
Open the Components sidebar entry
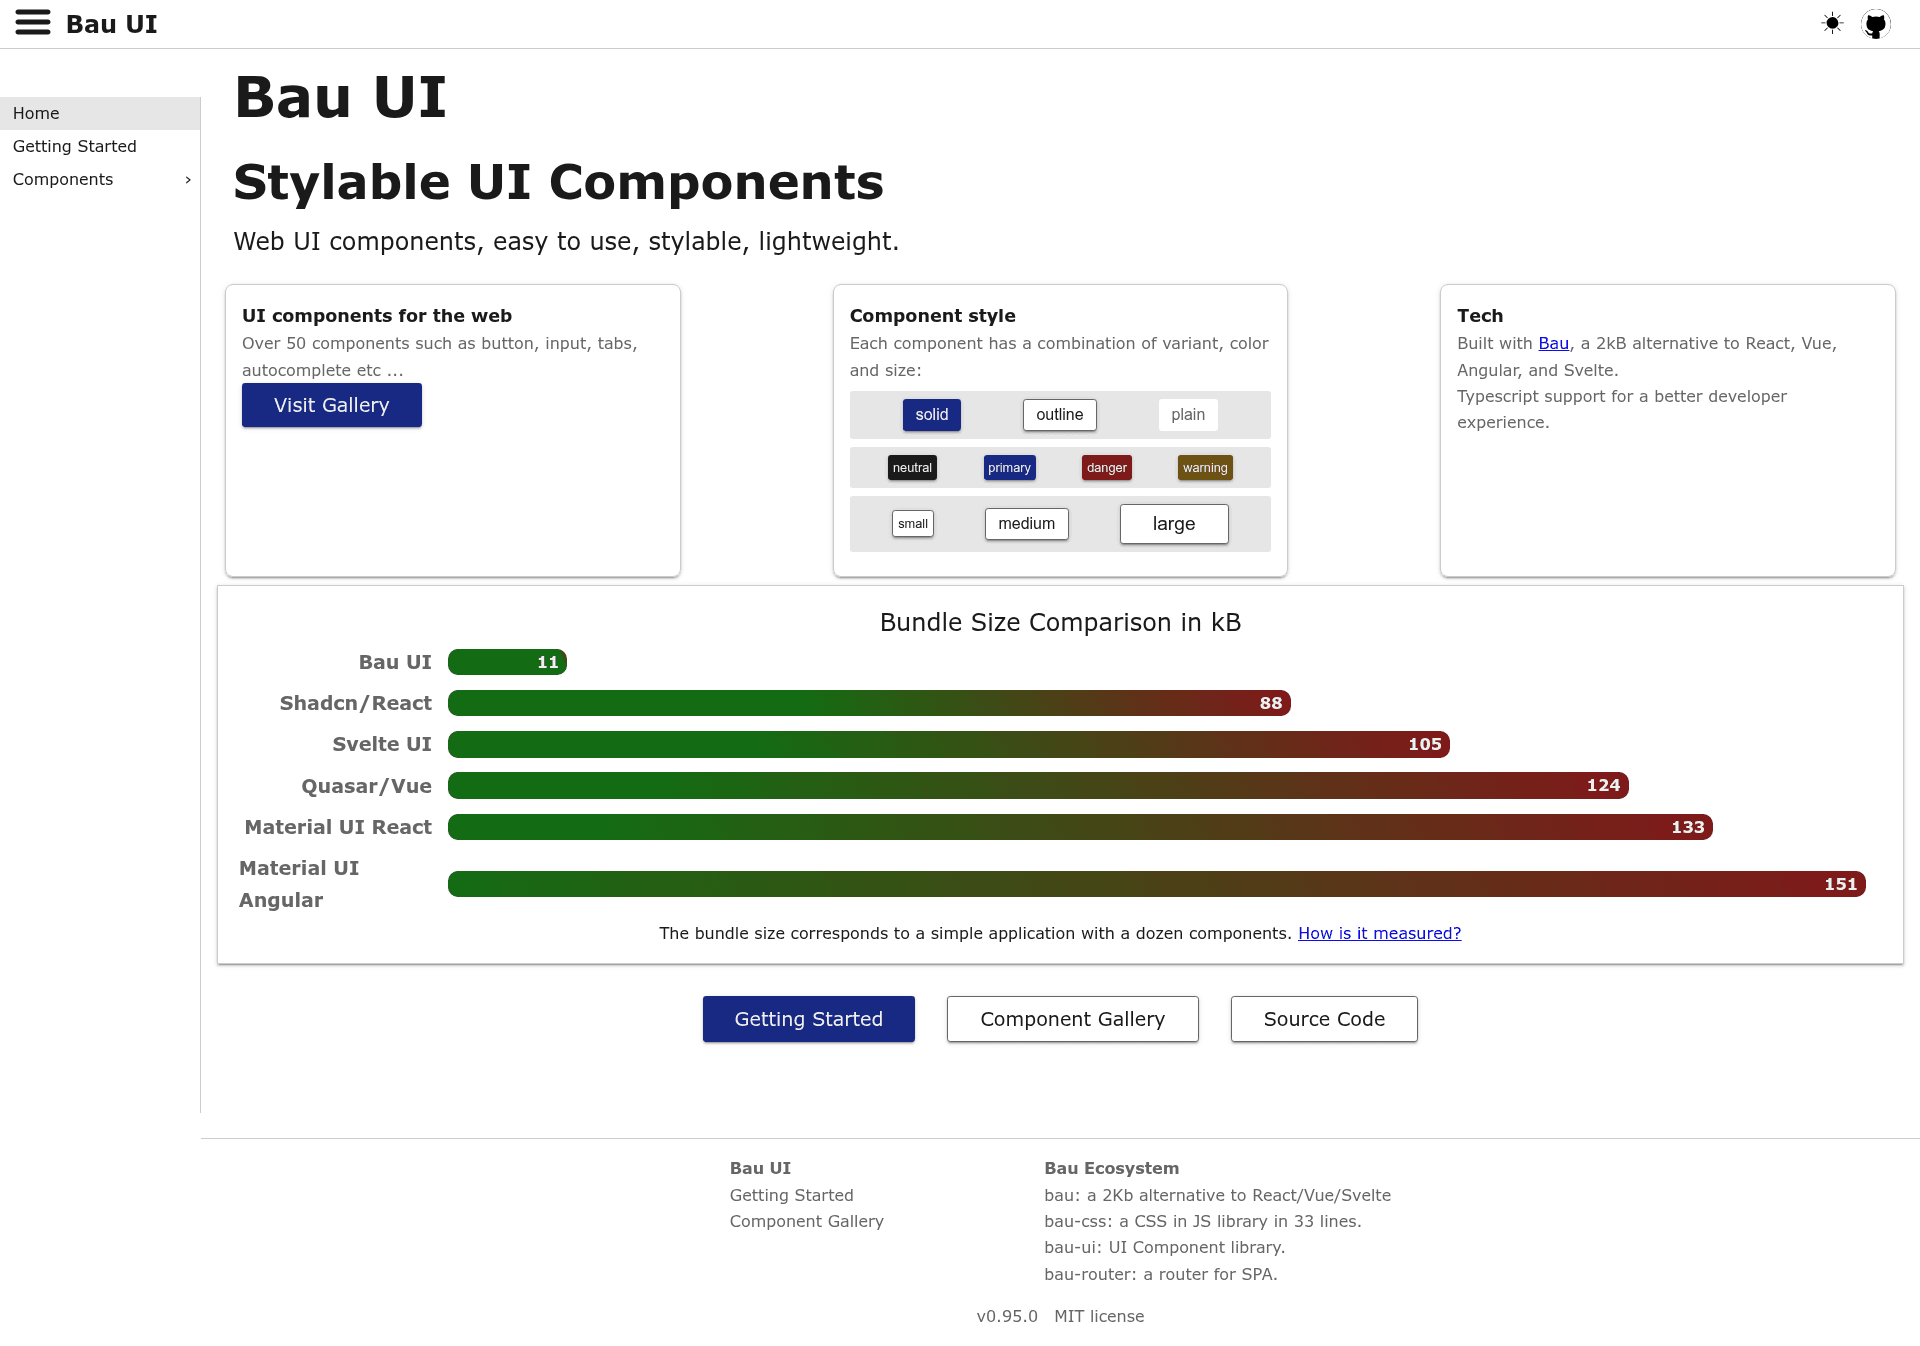point(100,179)
